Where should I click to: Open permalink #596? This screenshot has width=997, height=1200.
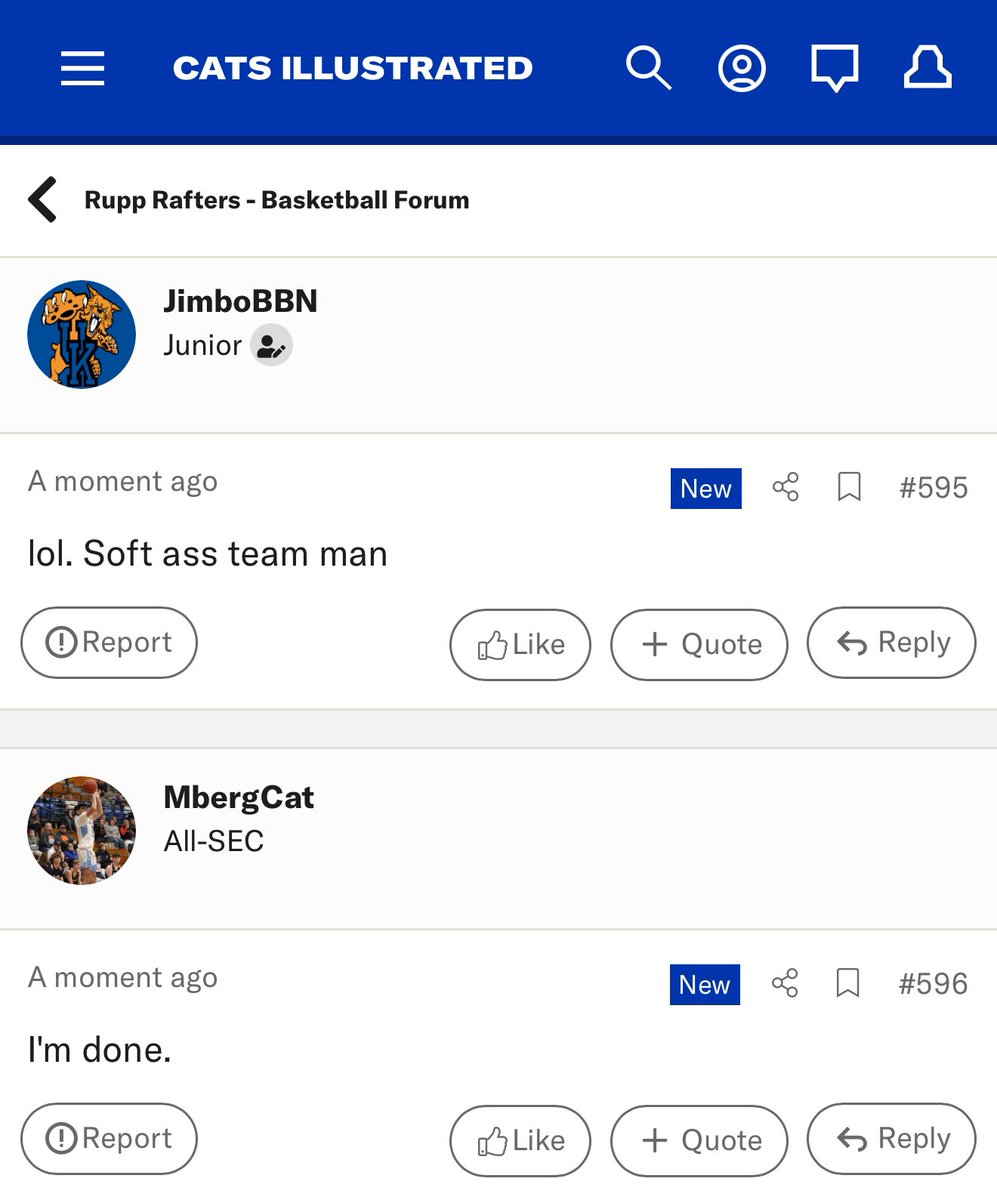click(933, 984)
